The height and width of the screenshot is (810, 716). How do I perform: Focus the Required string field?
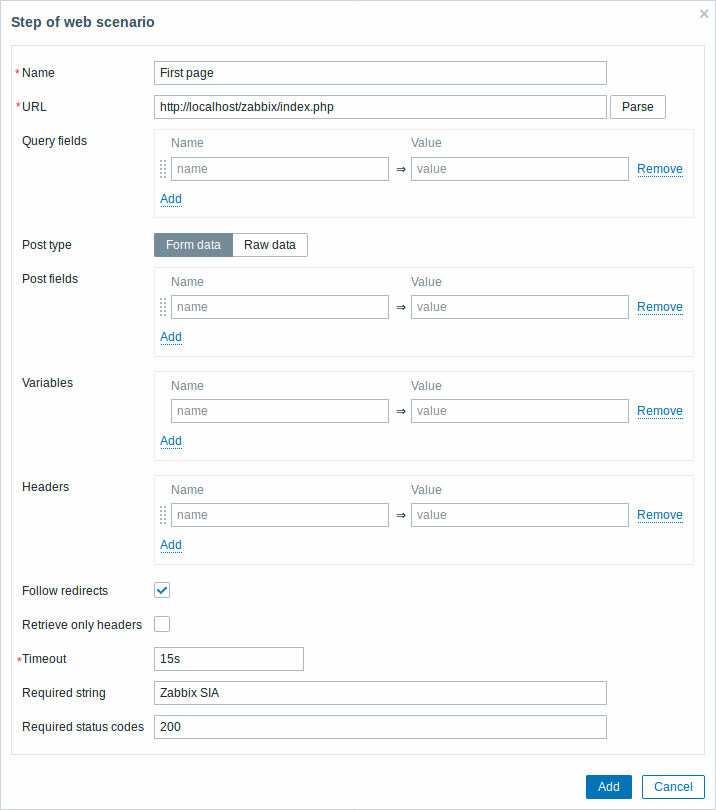pos(380,693)
